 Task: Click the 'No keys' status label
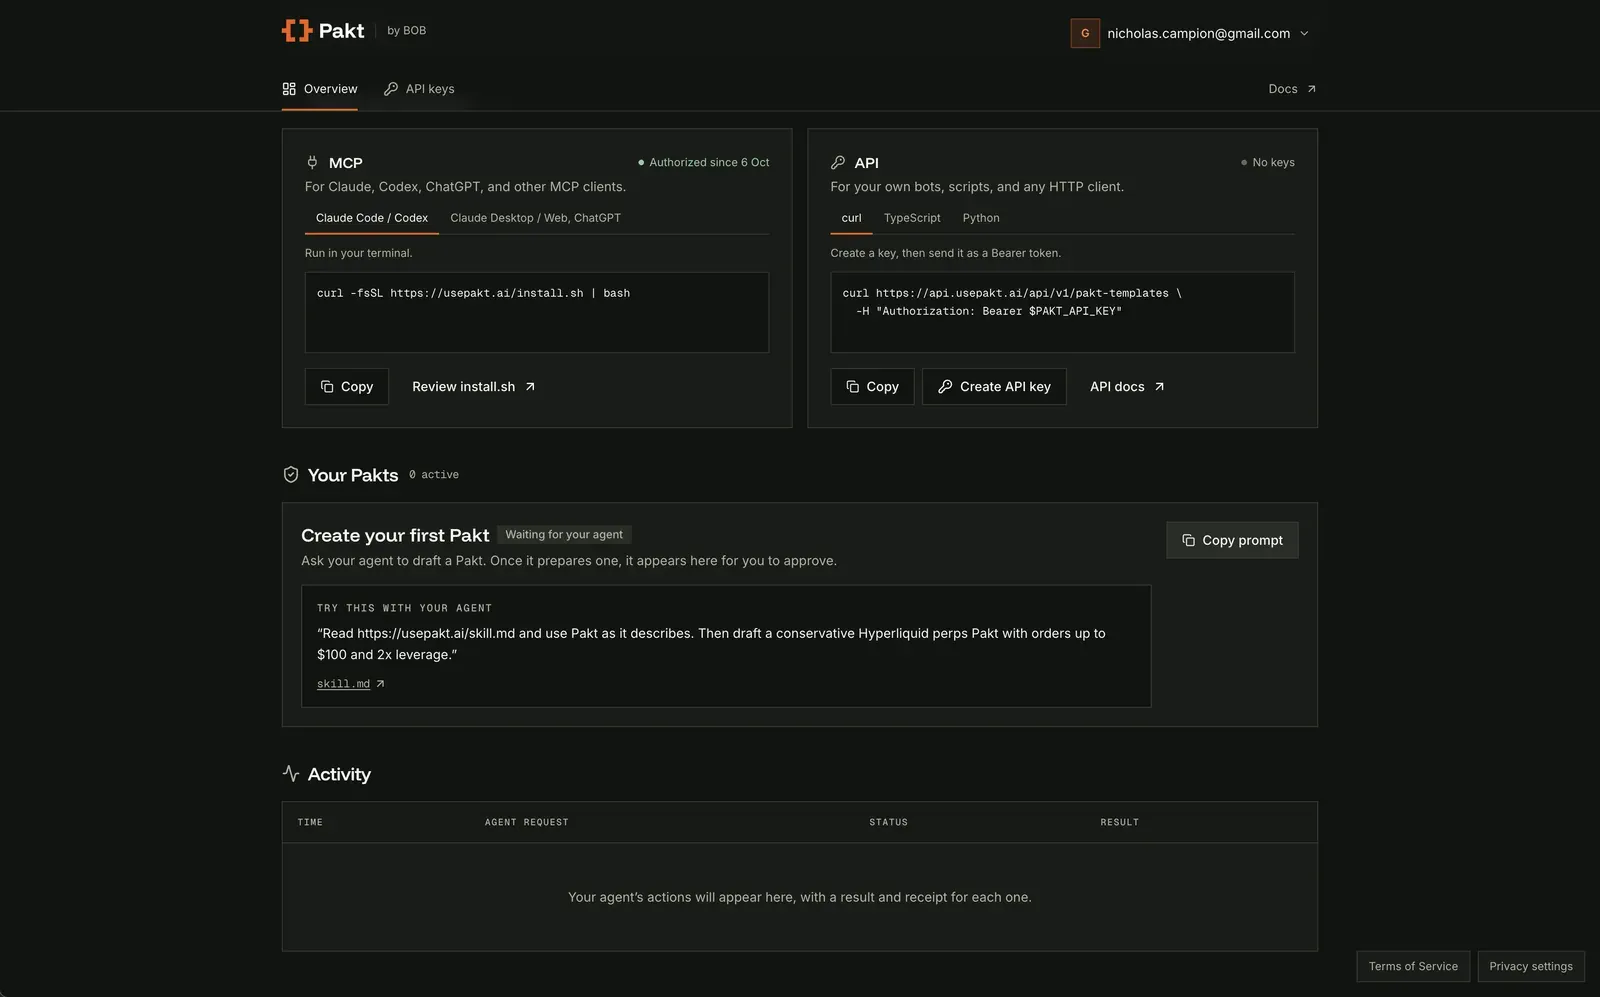(x=1268, y=162)
